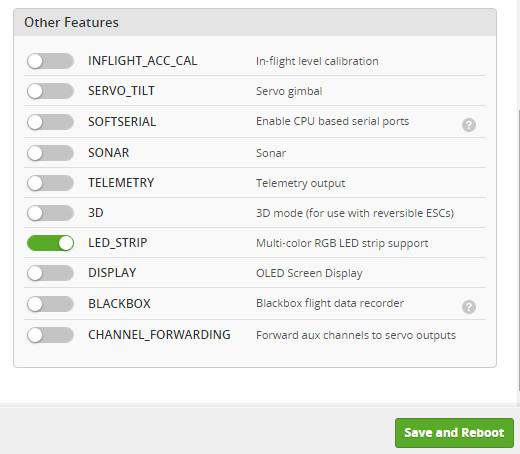
Task: Click the vertical scrollbar on the right edge
Action: [x=518, y=250]
